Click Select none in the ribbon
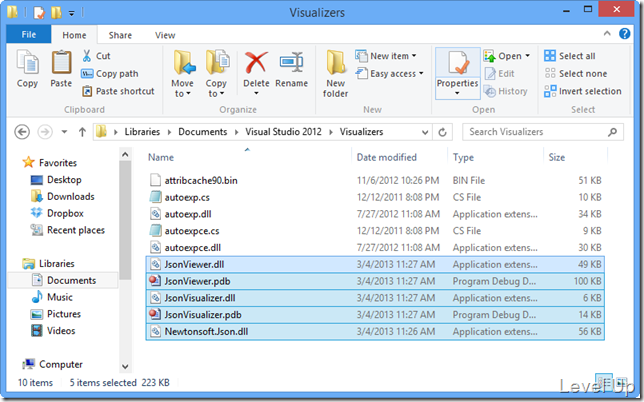The height and width of the screenshot is (402, 644). [x=576, y=74]
